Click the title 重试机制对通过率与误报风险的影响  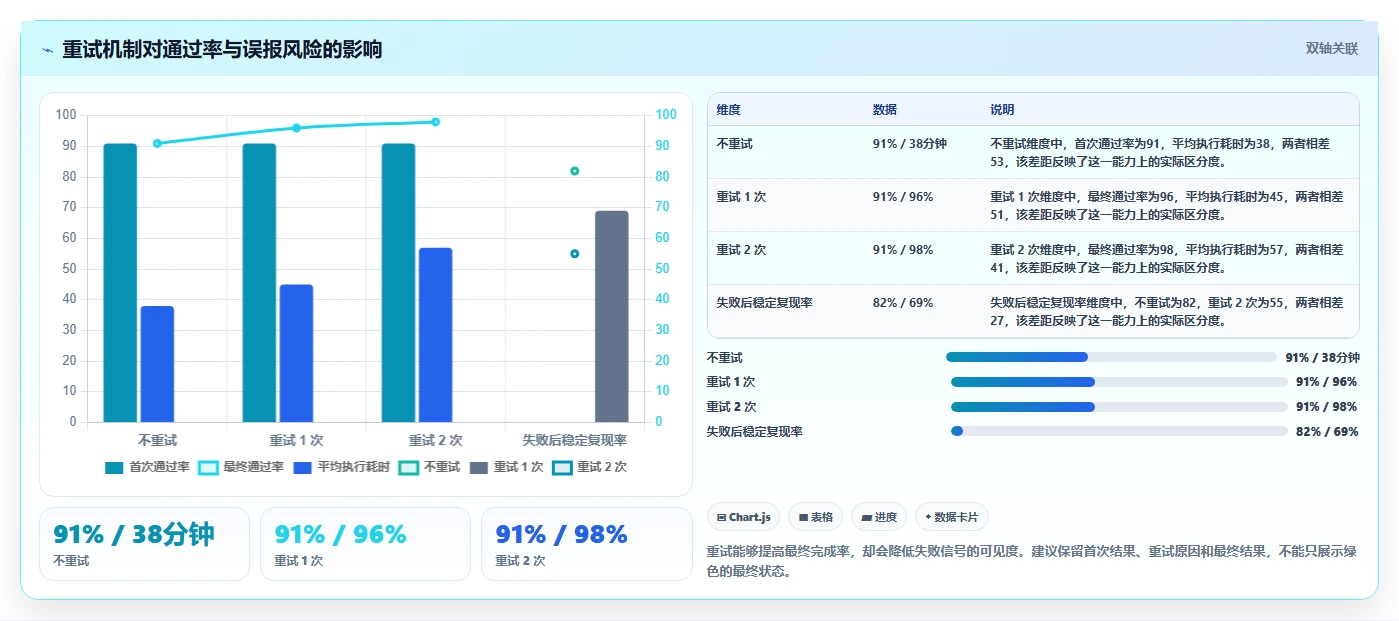[222, 49]
